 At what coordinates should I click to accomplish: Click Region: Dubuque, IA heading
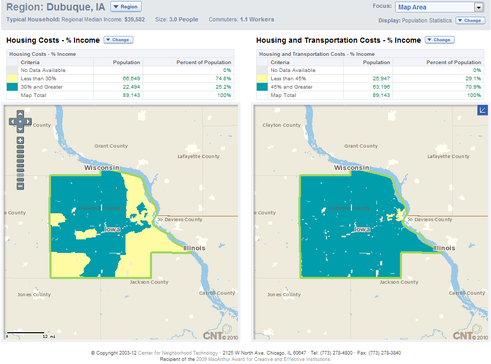point(56,7)
